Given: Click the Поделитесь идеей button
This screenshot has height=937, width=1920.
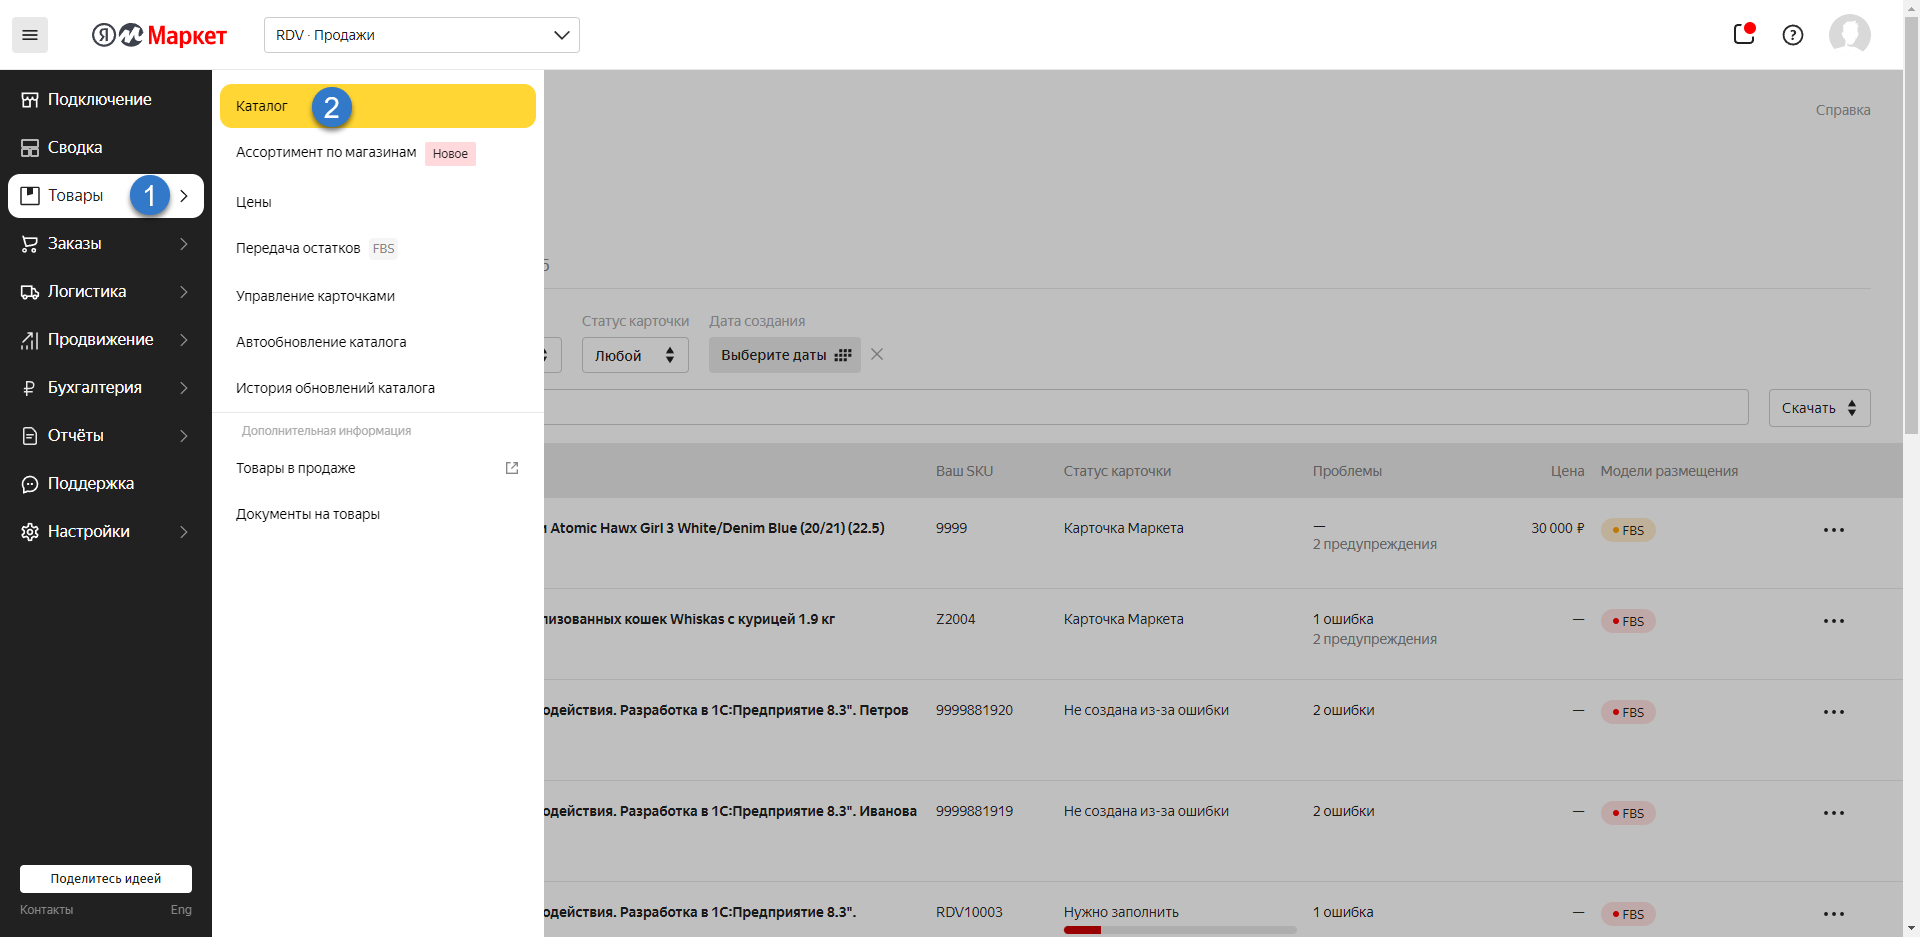Looking at the screenshot, I should pyautogui.click(x=106, y=878).
